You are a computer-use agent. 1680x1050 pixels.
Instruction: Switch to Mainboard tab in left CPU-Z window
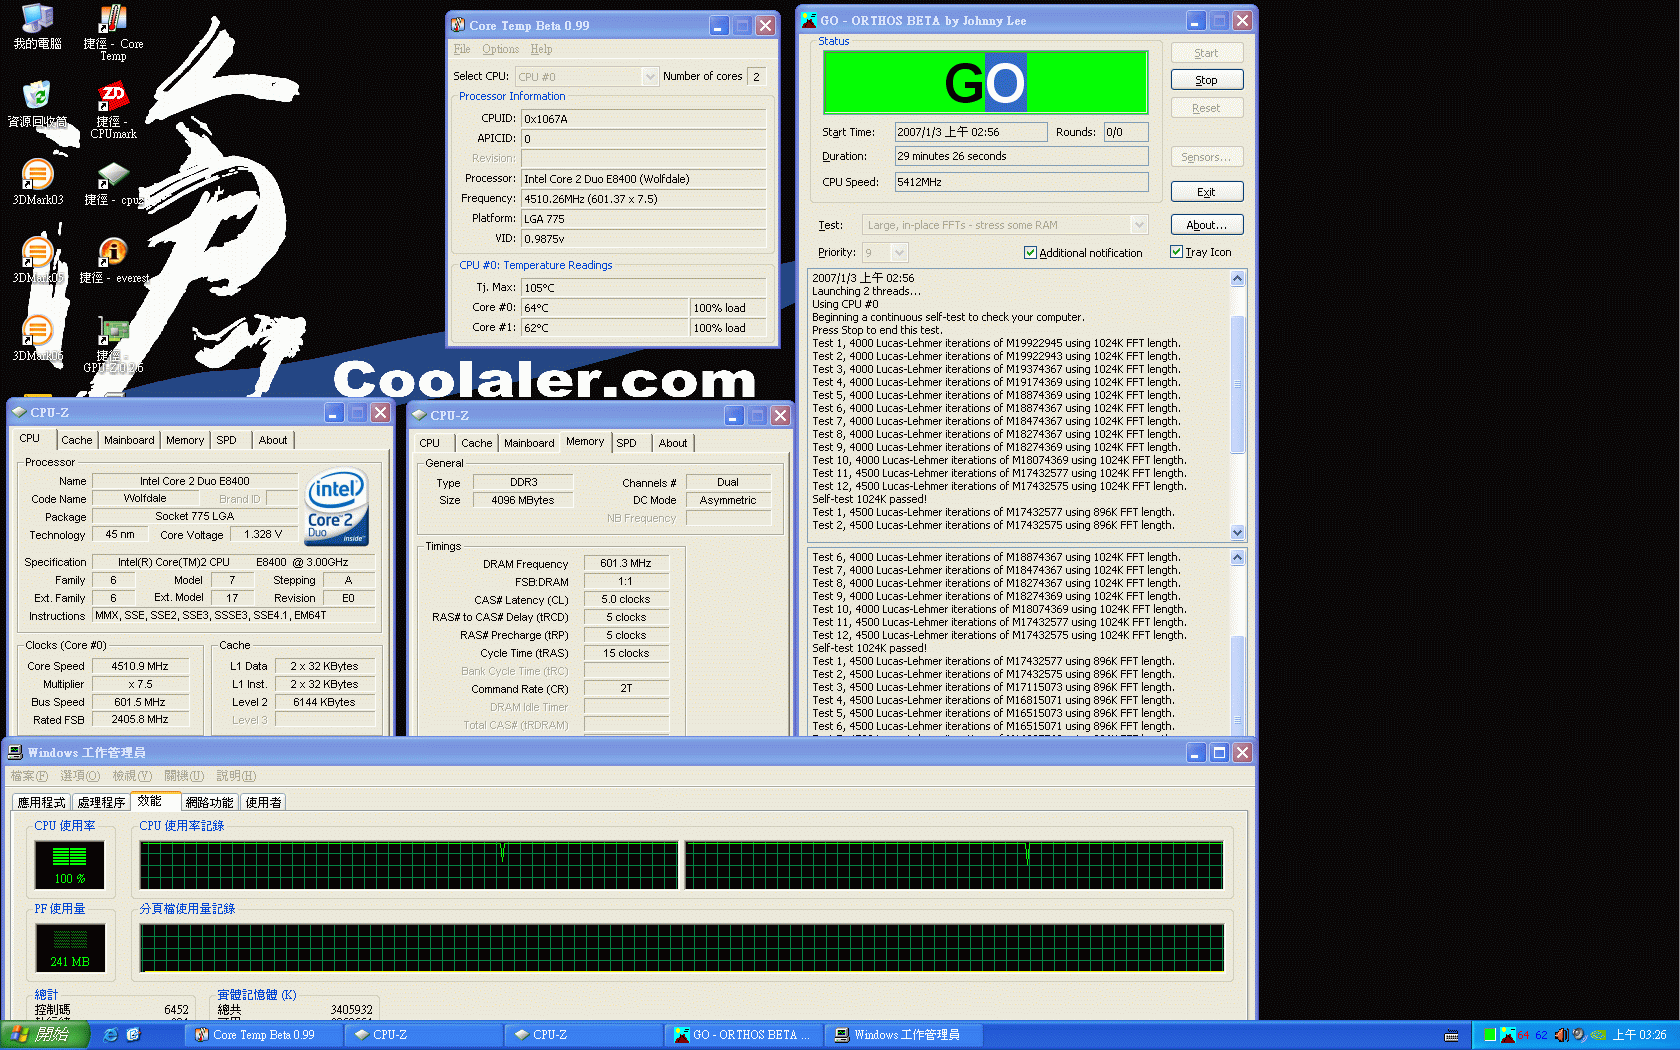click(129, 440)
